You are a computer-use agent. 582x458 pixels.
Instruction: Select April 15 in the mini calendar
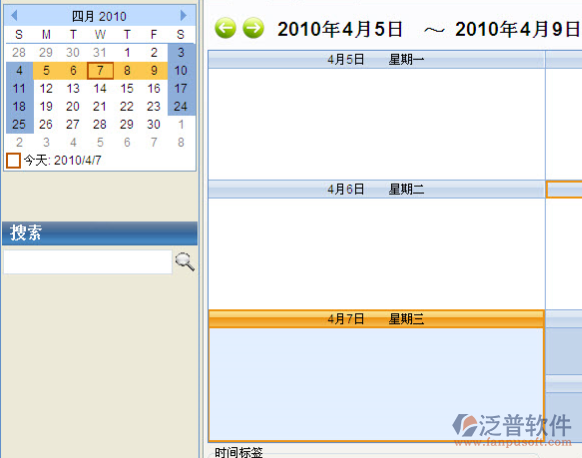tap(127, 88)
